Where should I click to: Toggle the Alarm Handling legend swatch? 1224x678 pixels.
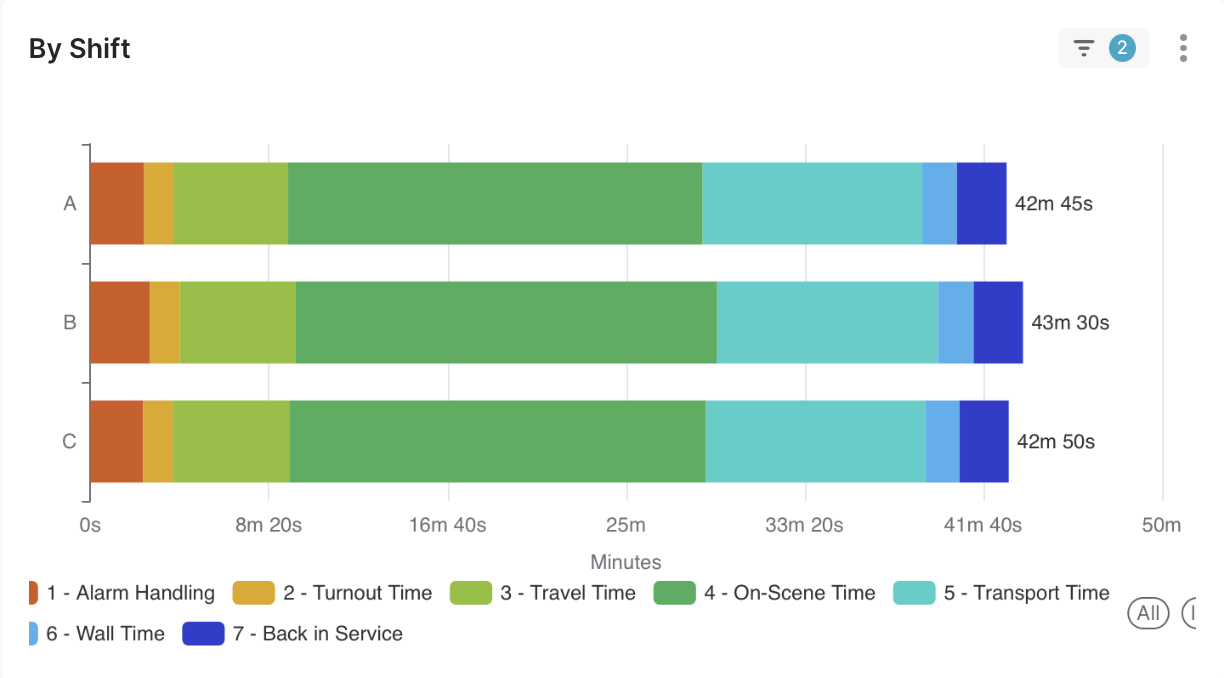(33, 593)
